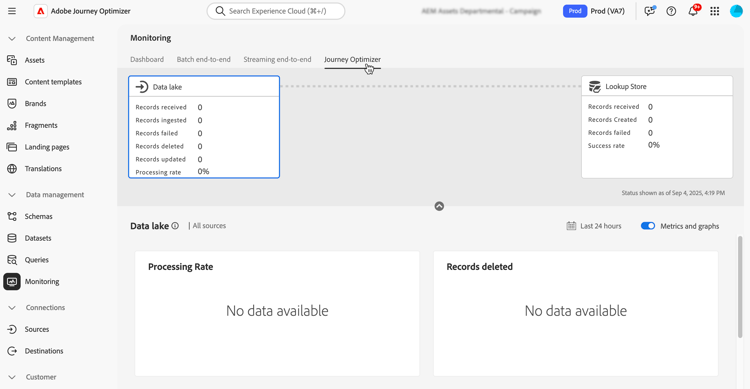Collapse the Data management section

coord(12,195)
